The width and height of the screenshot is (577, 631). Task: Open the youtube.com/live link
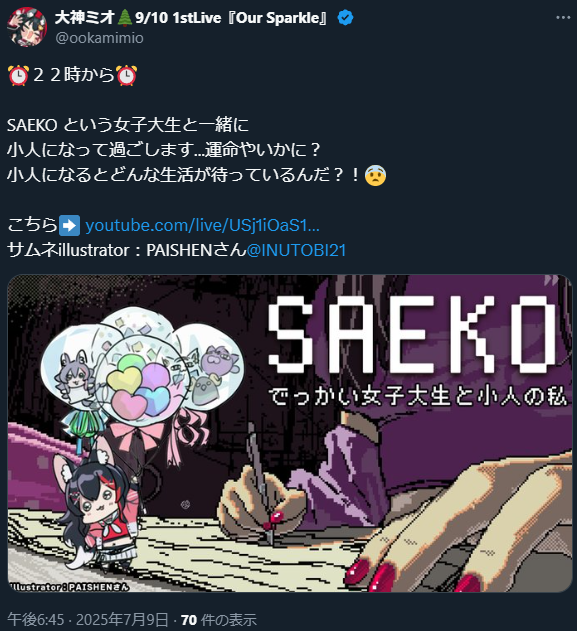point(203,225)
